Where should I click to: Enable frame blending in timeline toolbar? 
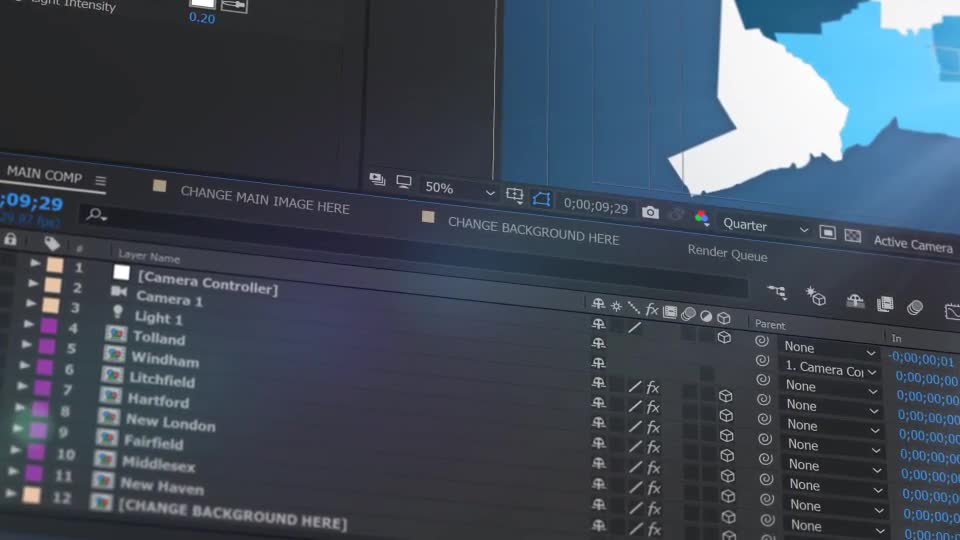[885, 304]
